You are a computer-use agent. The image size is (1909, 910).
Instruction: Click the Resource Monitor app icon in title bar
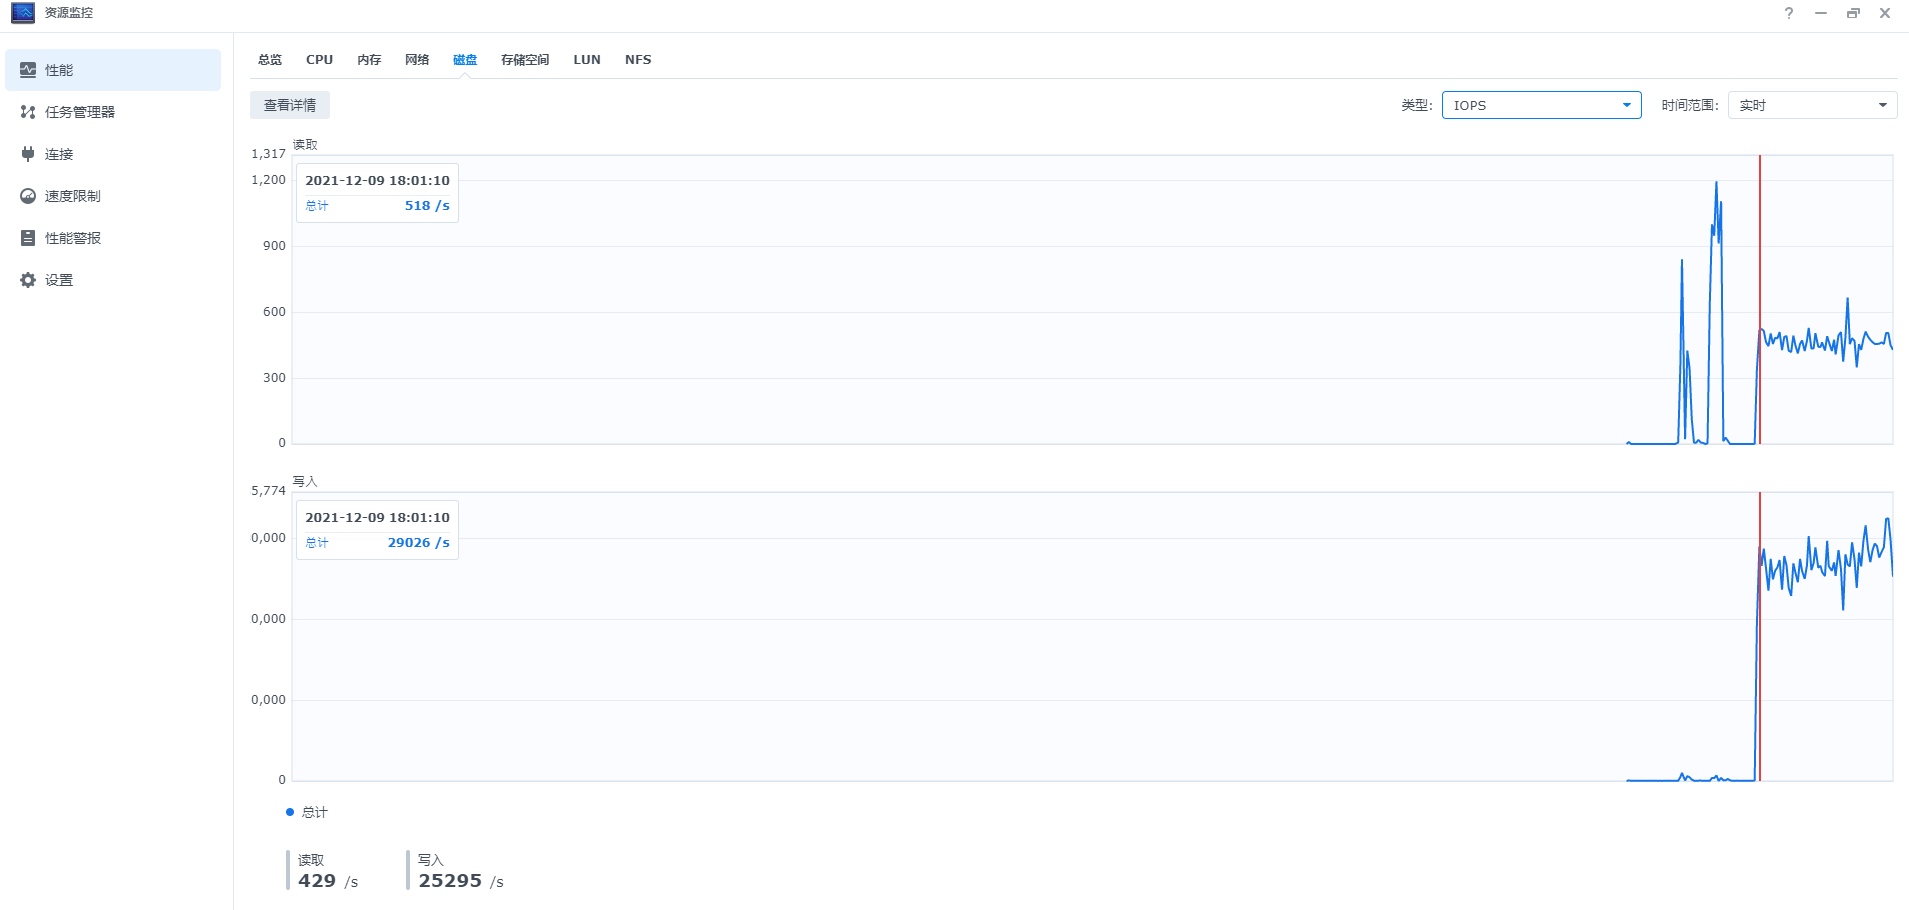23,13
